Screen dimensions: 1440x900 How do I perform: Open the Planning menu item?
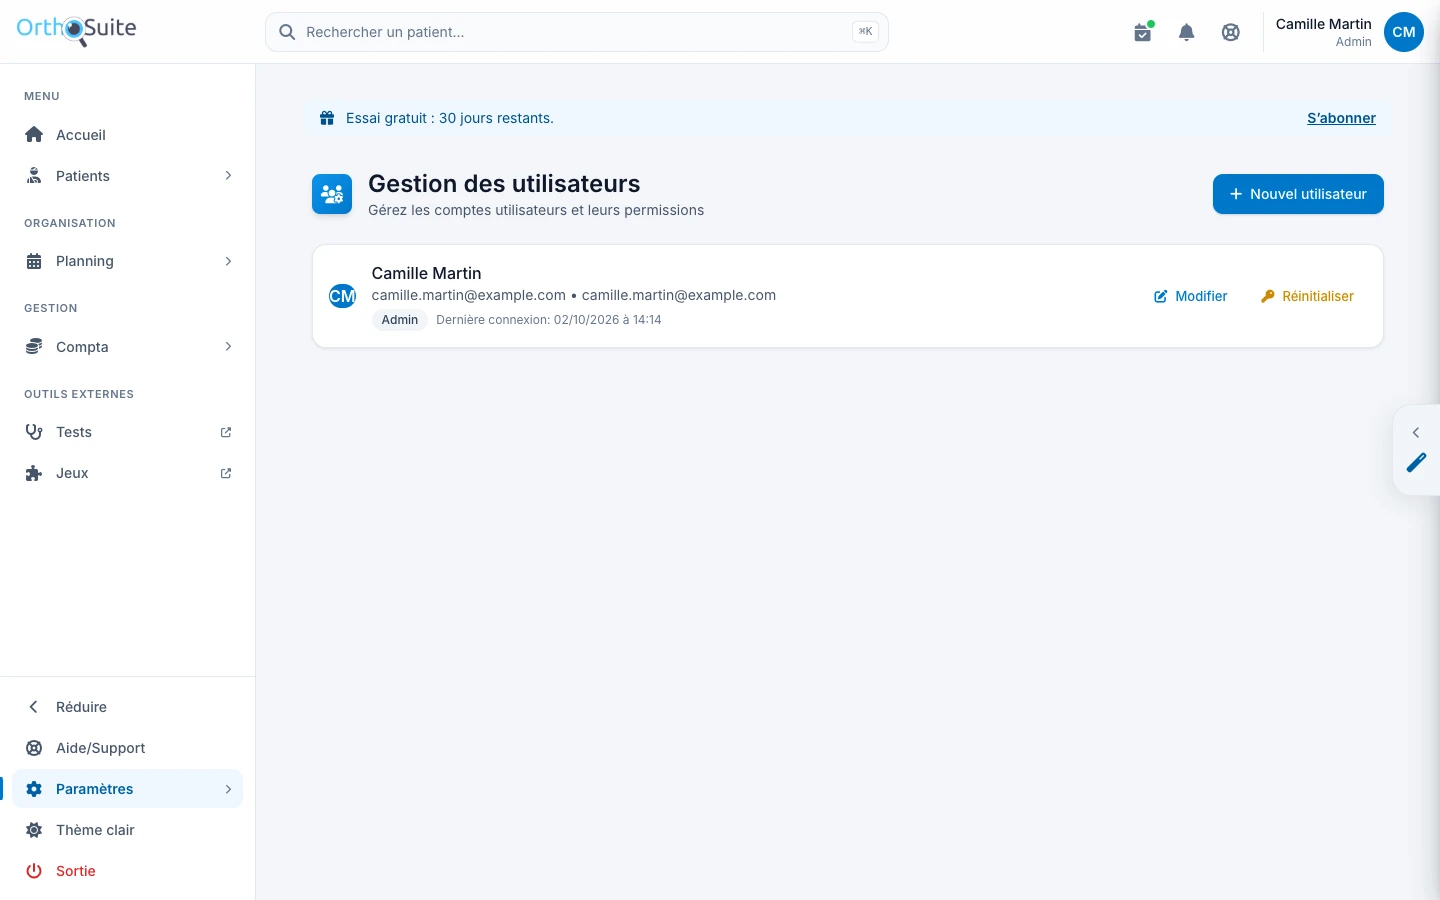point(128,261)
